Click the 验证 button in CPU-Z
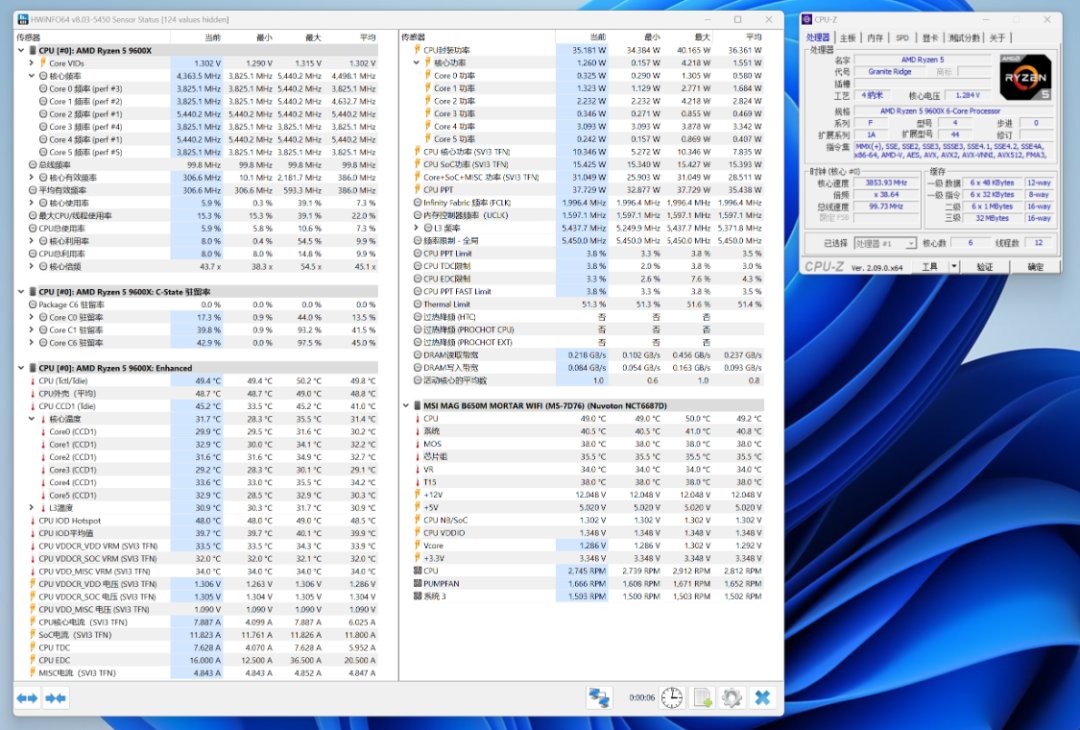 pyautogui.click(x=985, y=267)
